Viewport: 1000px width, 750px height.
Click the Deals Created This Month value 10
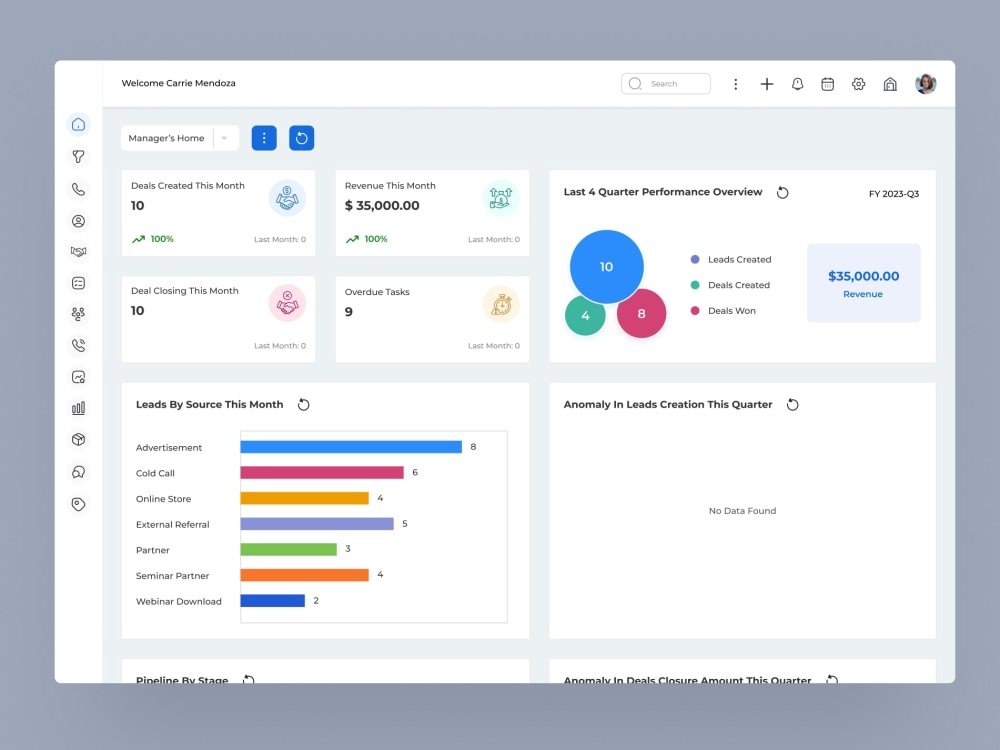[138, 206]
